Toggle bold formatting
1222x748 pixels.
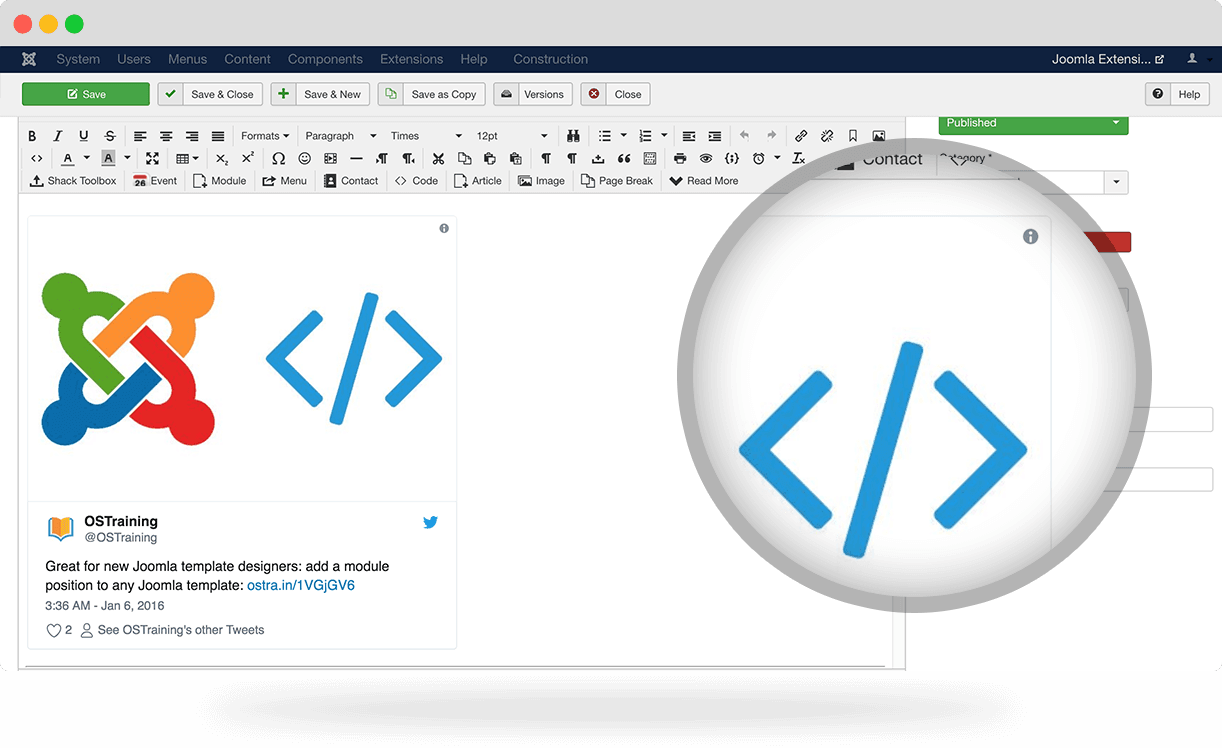pyautogui.click(x=32, y=135)
